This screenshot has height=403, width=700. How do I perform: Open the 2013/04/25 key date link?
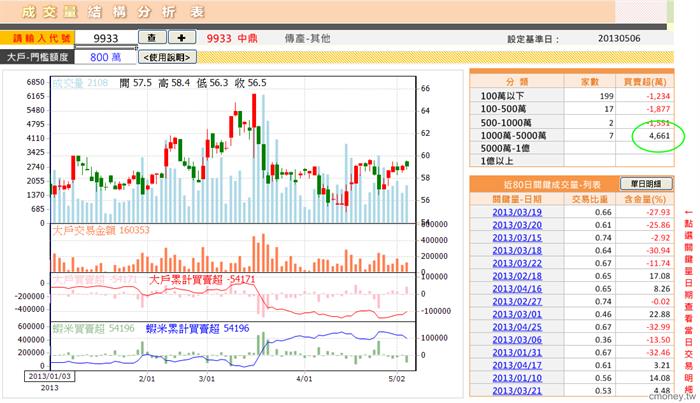pyautogui.click(x=518, y=326)
